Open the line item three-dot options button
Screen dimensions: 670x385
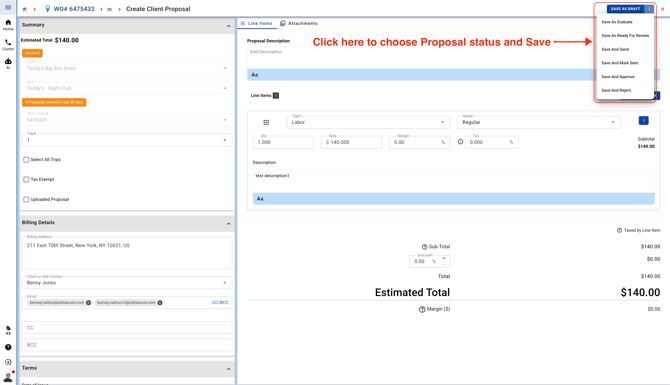click(644, 121)
